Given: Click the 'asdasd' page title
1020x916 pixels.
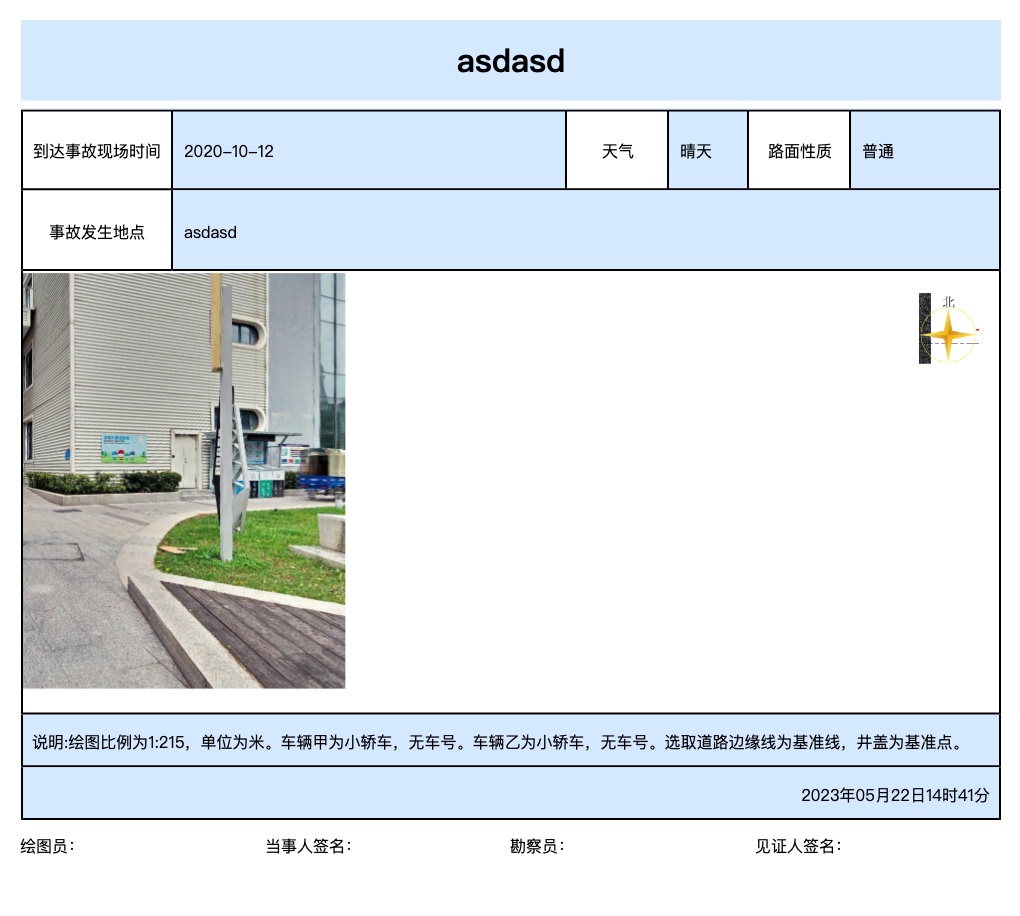Looking at the screenshot, I should [x=511, y=61].
